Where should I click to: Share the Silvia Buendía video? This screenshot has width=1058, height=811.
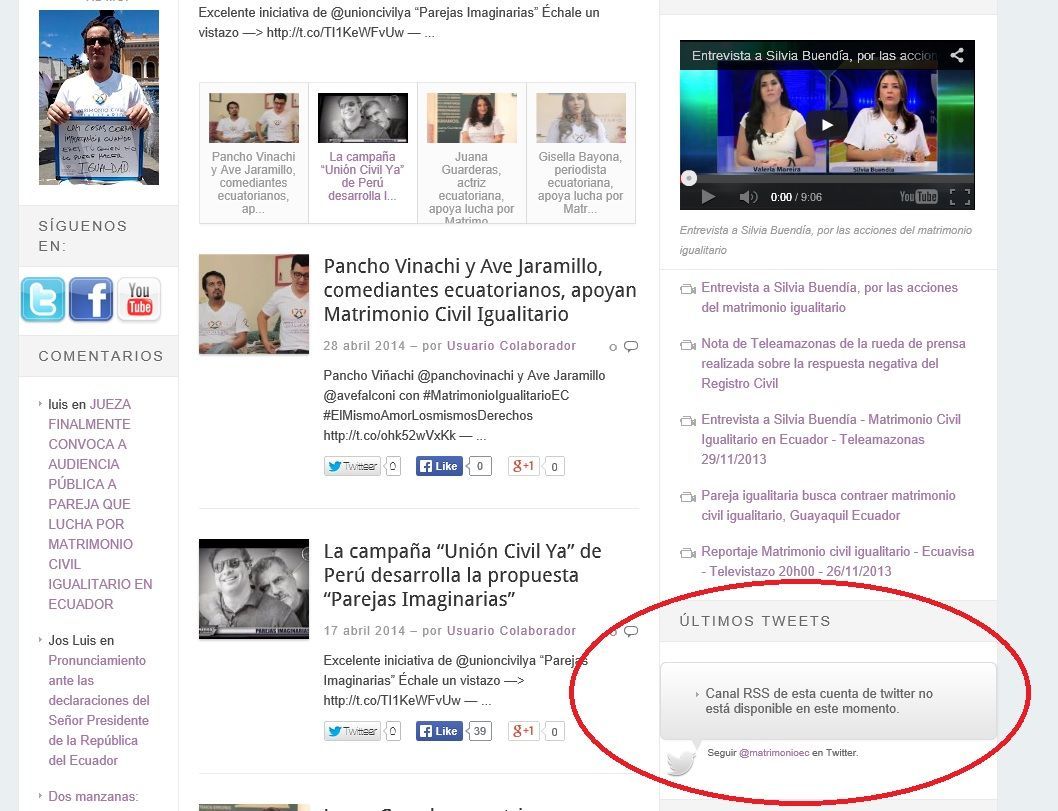tap(957, 55)
